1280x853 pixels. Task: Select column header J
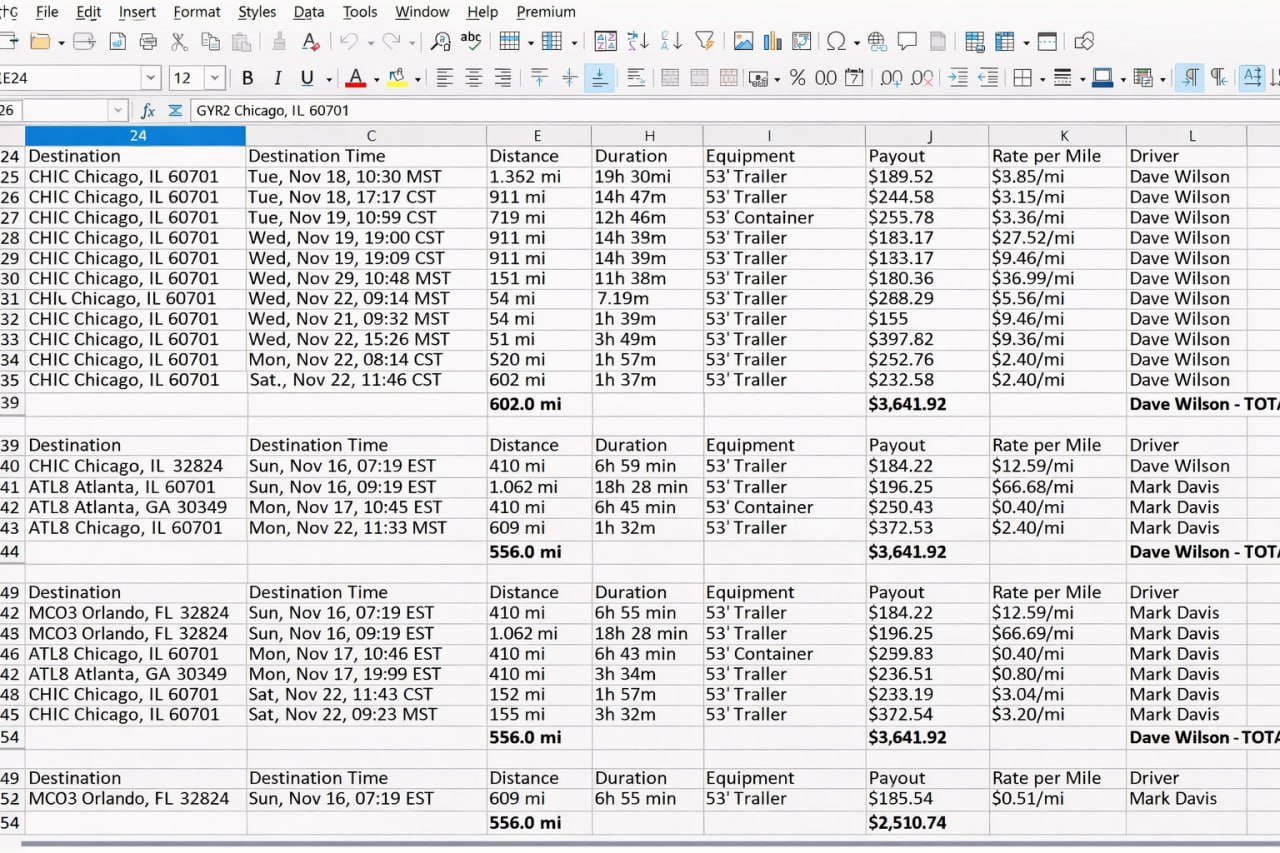[928, 135]
